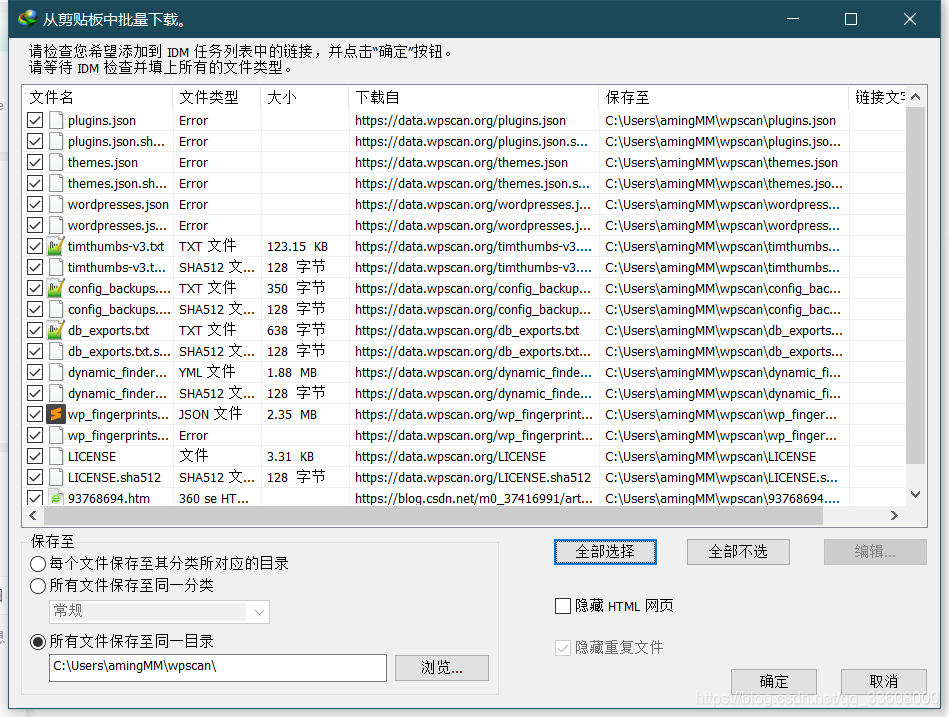Click the IDM app icon in title bar

28,19
